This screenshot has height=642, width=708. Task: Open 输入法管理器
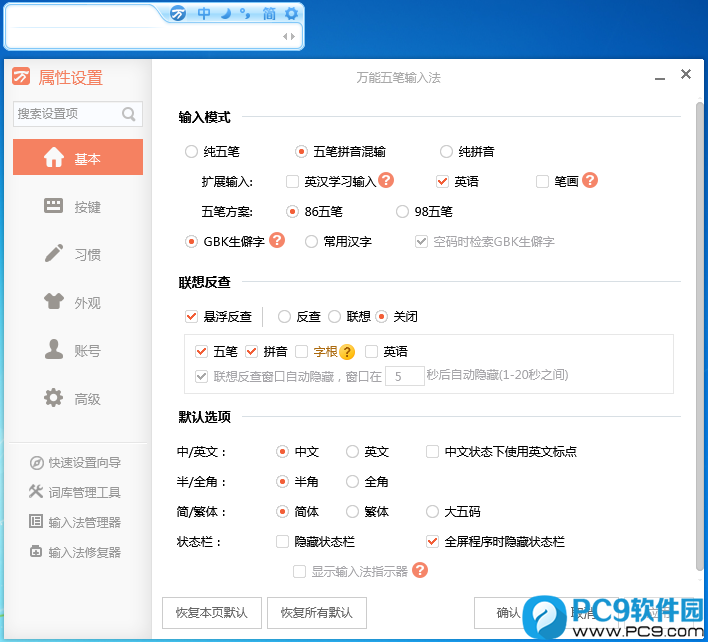[75, 522]
